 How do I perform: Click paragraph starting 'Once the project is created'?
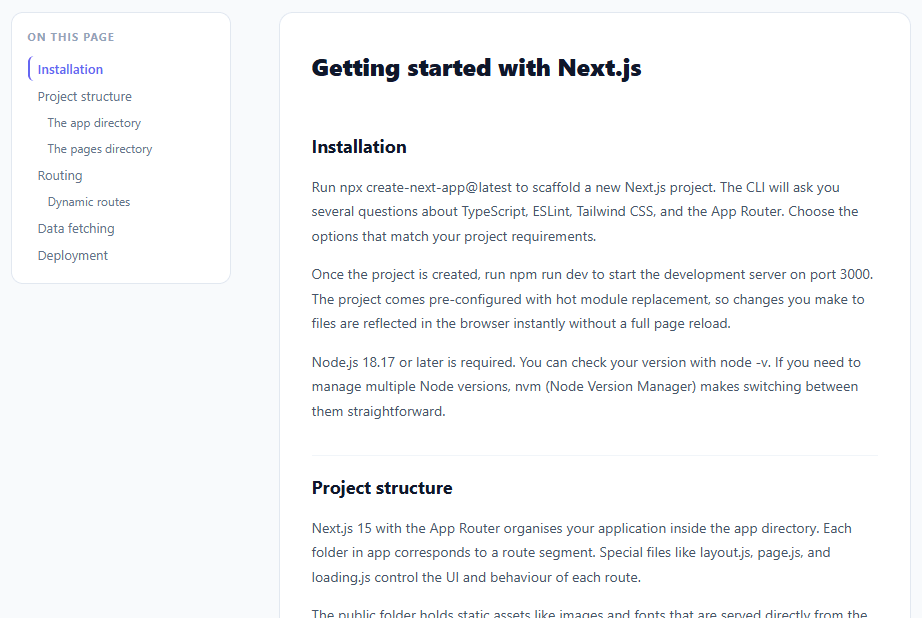click(594, 299)
